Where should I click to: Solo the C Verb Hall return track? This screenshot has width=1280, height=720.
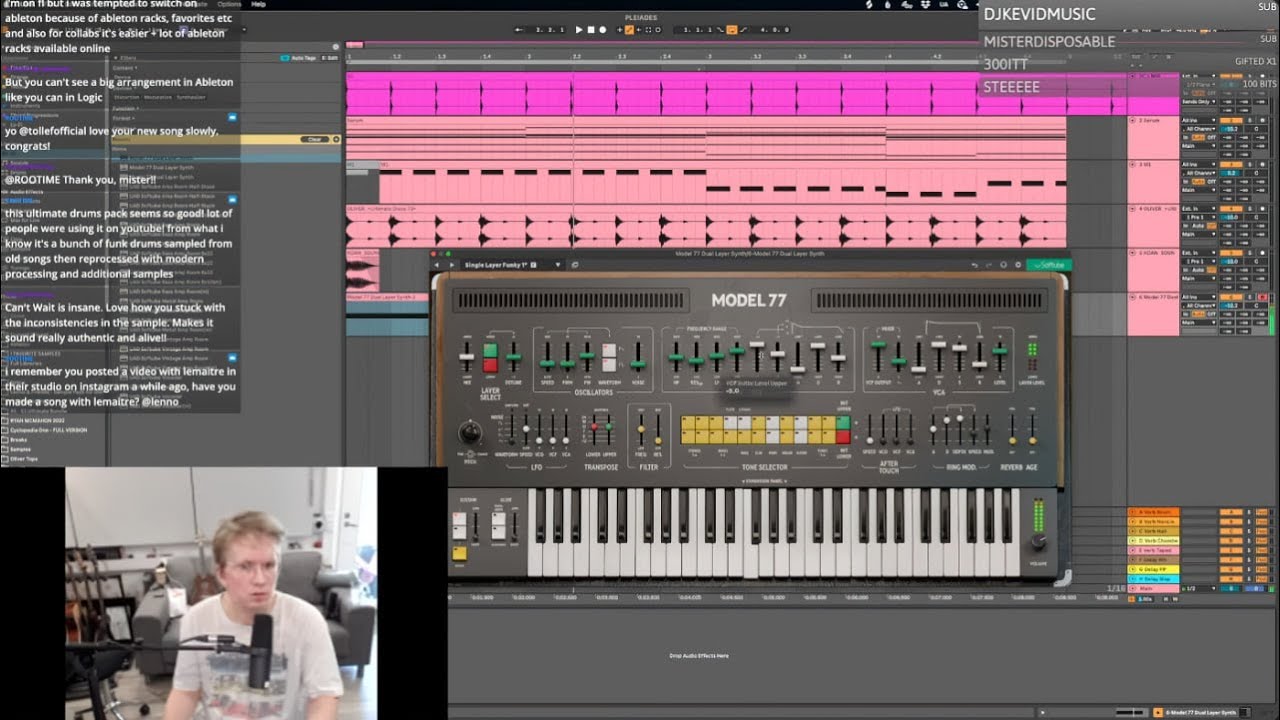pyautogui.click(x=1248, y=532)
